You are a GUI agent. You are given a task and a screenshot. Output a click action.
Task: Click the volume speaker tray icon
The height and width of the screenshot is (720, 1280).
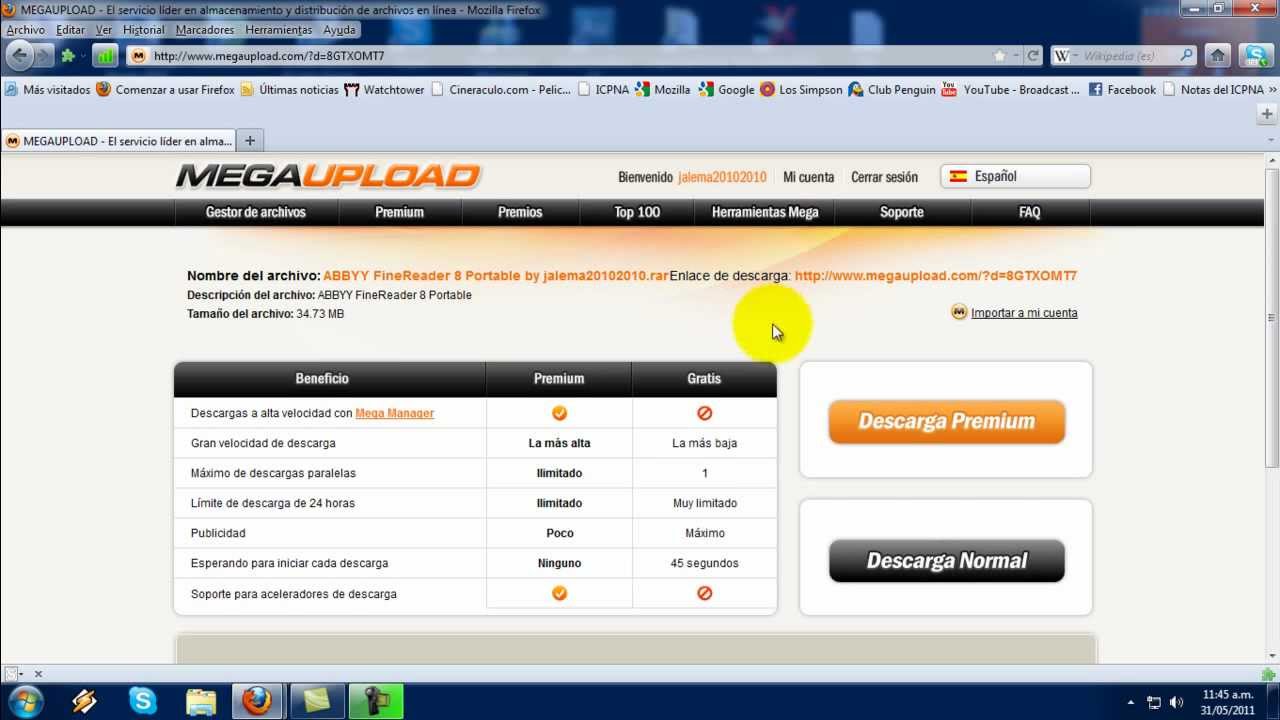click(x=1176, y=702)
